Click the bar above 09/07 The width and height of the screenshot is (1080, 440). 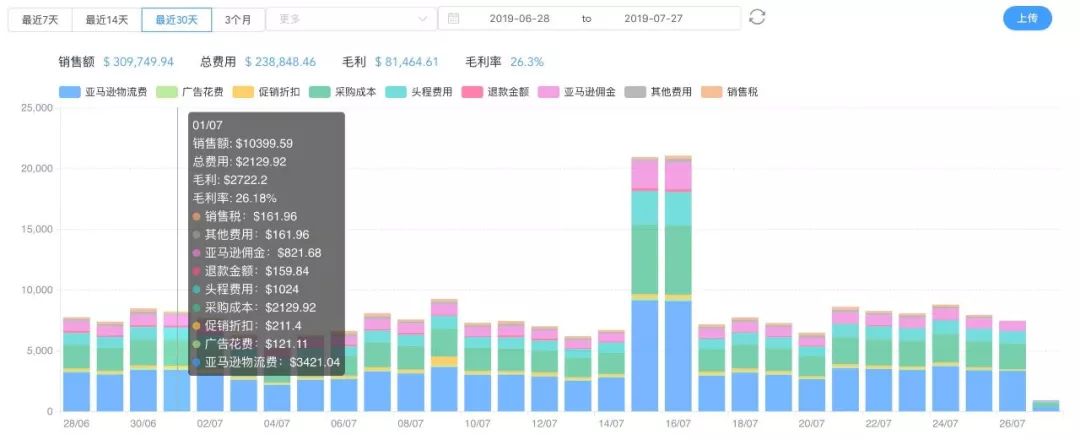pos(444,355)
